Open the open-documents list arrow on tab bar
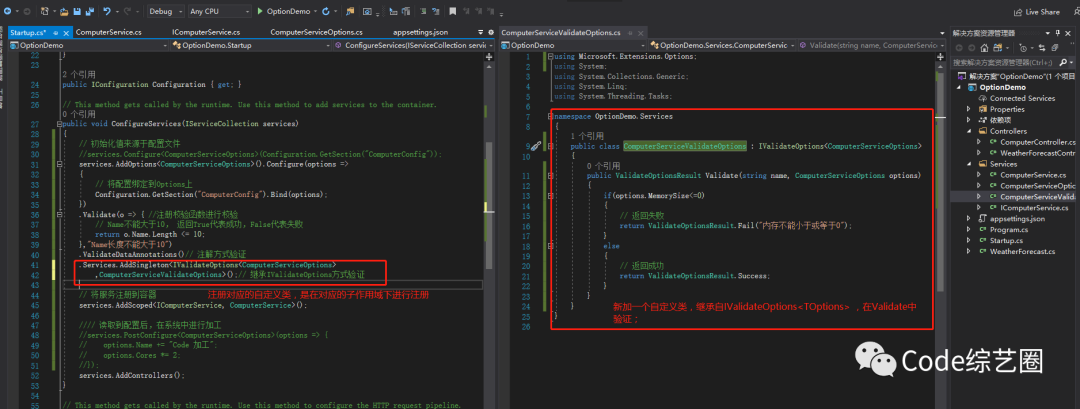 point(479,32)
